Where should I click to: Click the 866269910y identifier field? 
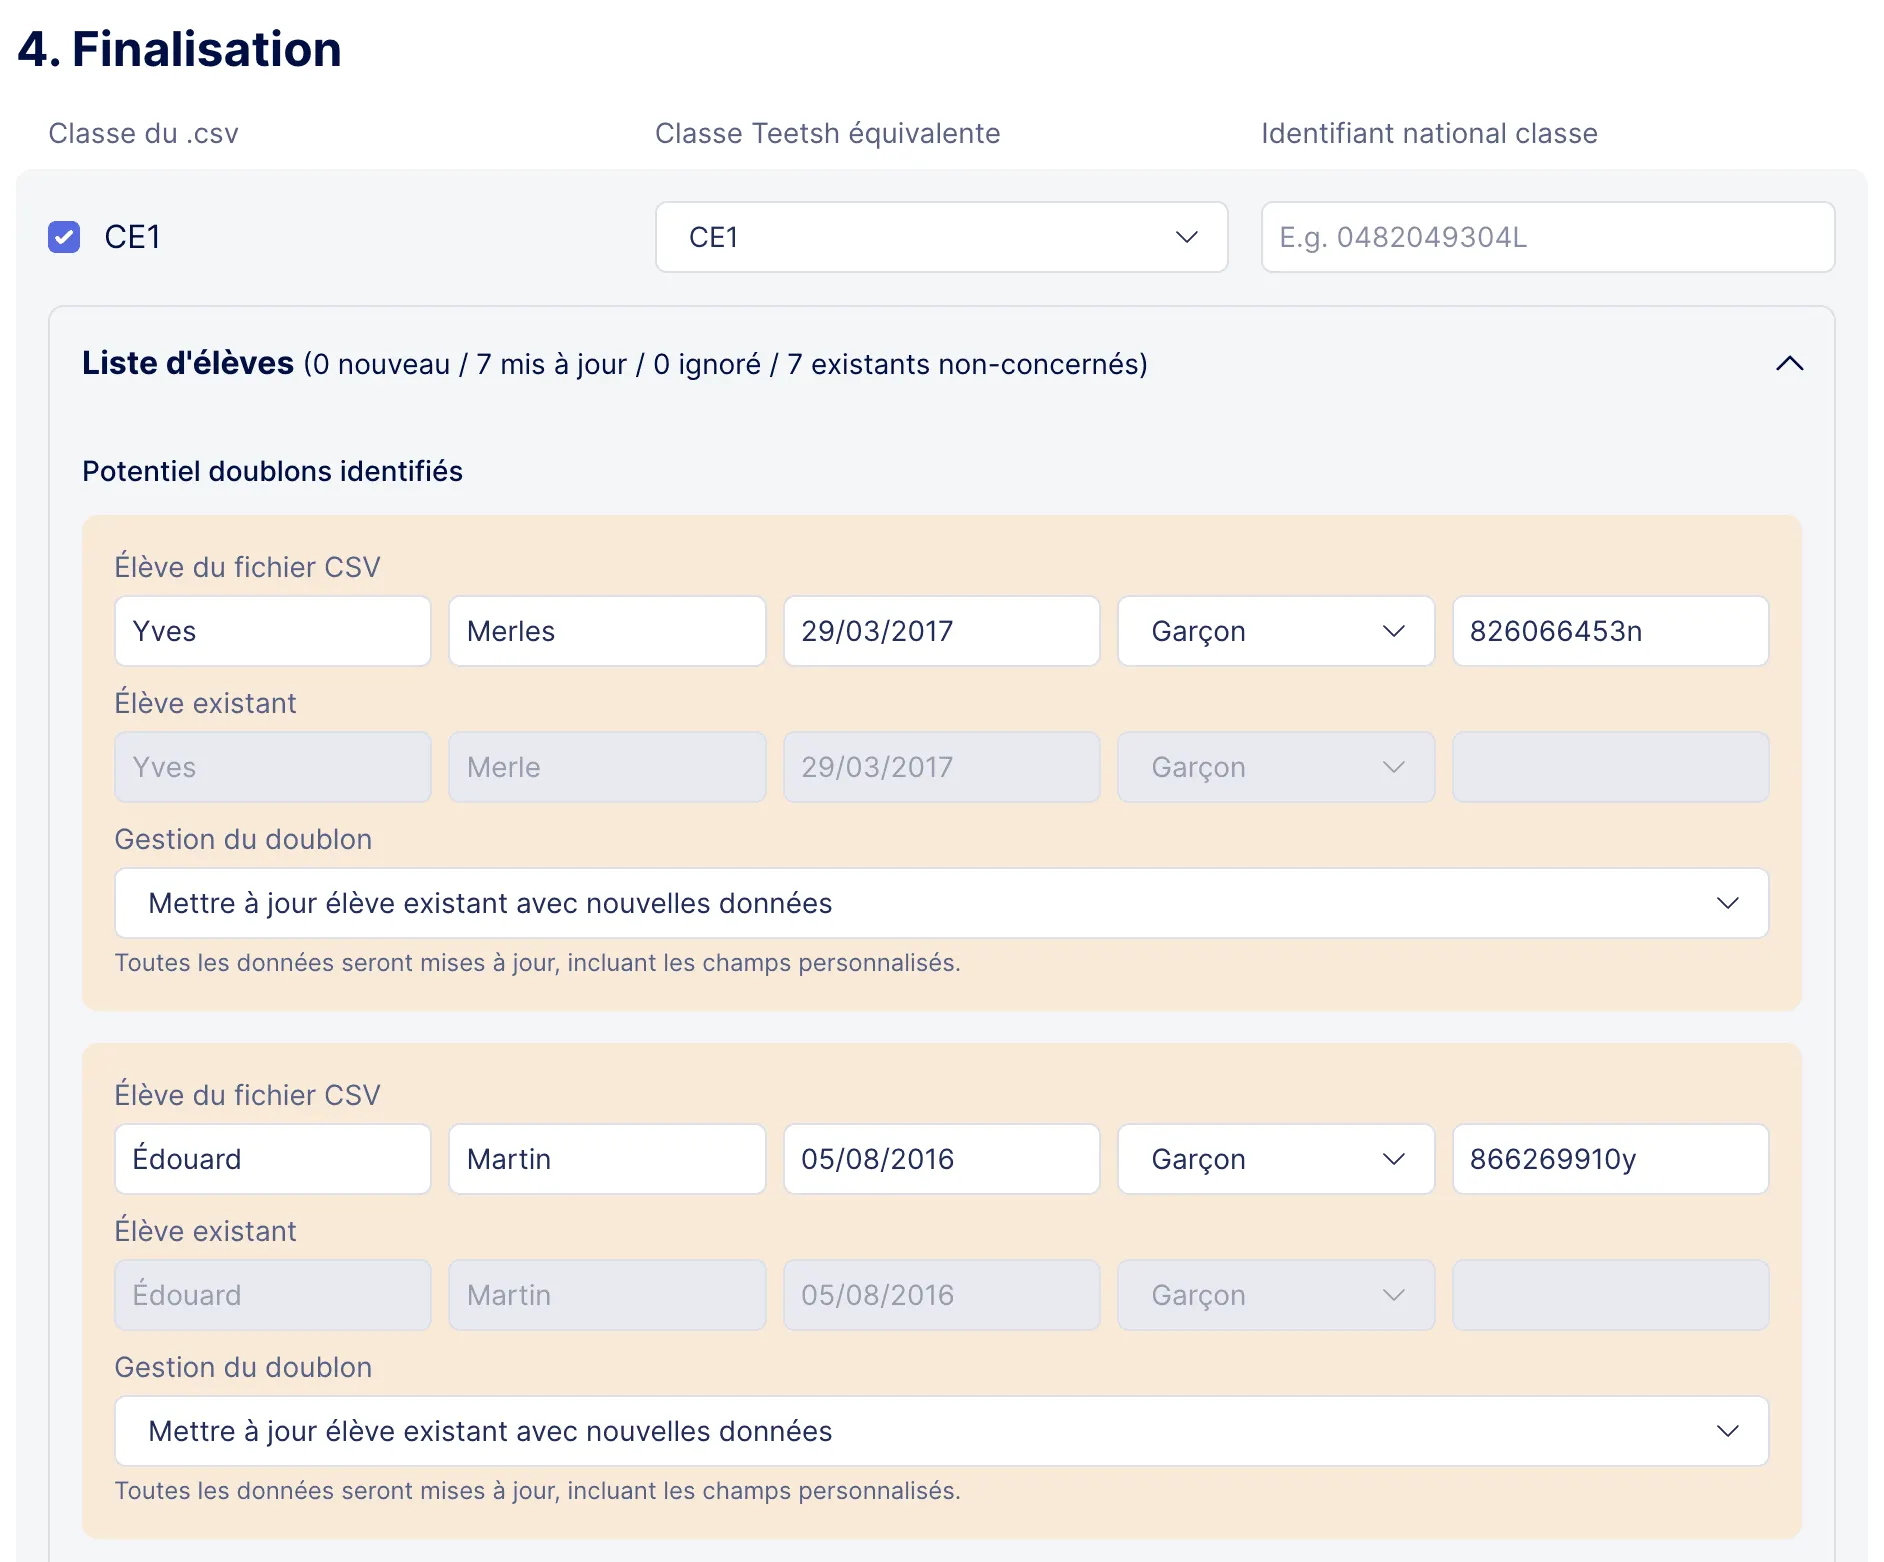click(x=1610, y=1159)
